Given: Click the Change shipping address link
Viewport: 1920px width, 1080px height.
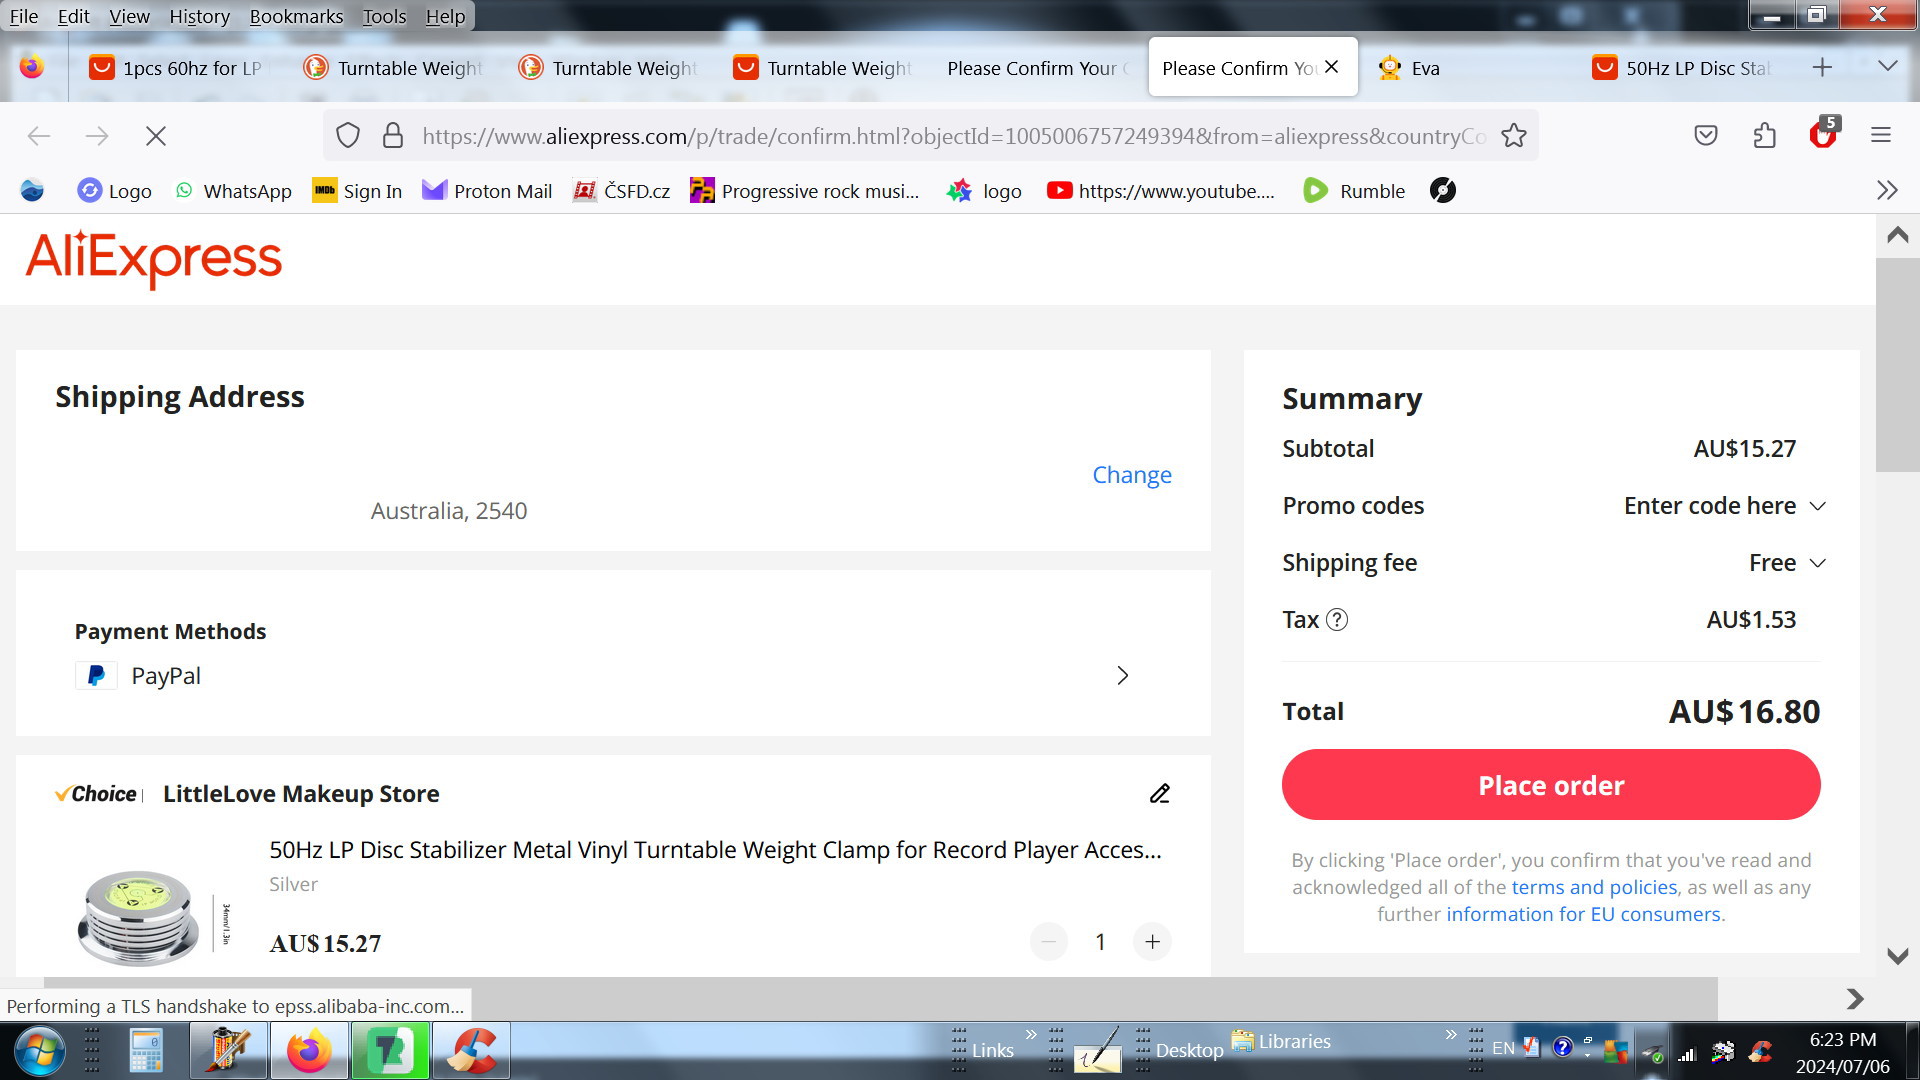Looking at the screenshot, I should (1131, 474).
